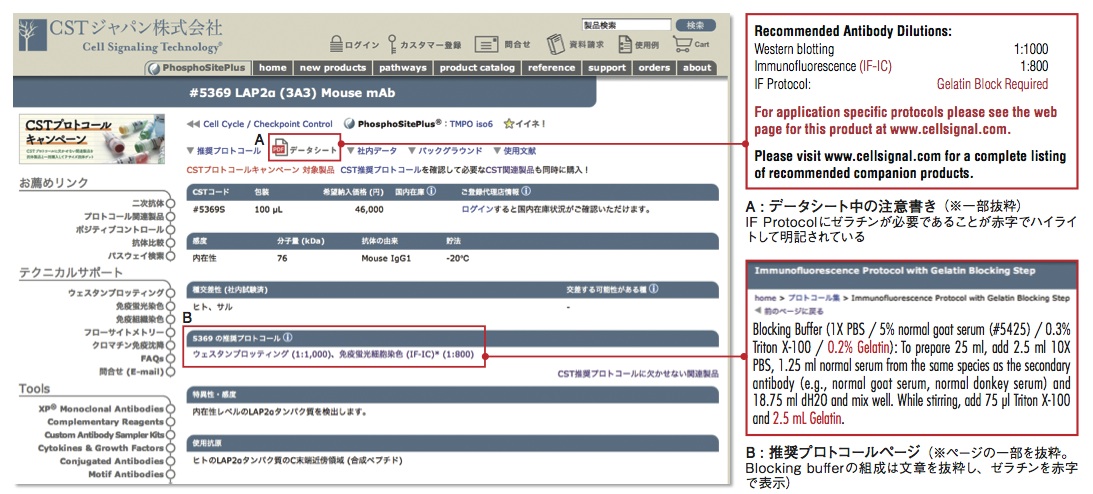Screen dimensions: 1093x494
Task: Open Custom Antibody Sampler Kits link
Action: pos(105,435)
